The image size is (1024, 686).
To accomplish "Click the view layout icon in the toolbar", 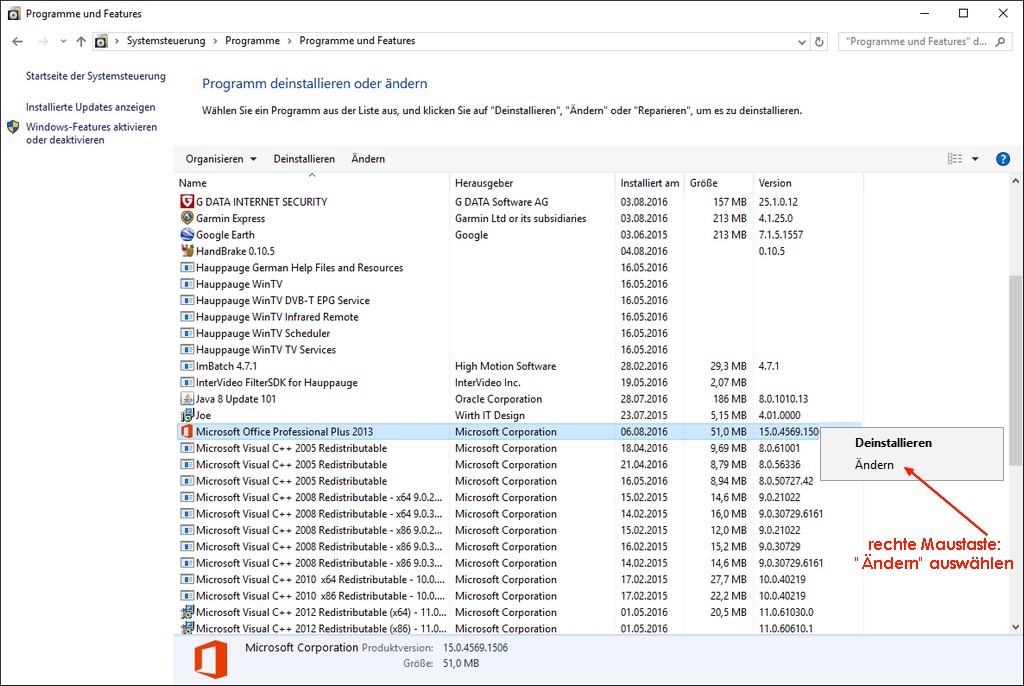I will (955, 159).
